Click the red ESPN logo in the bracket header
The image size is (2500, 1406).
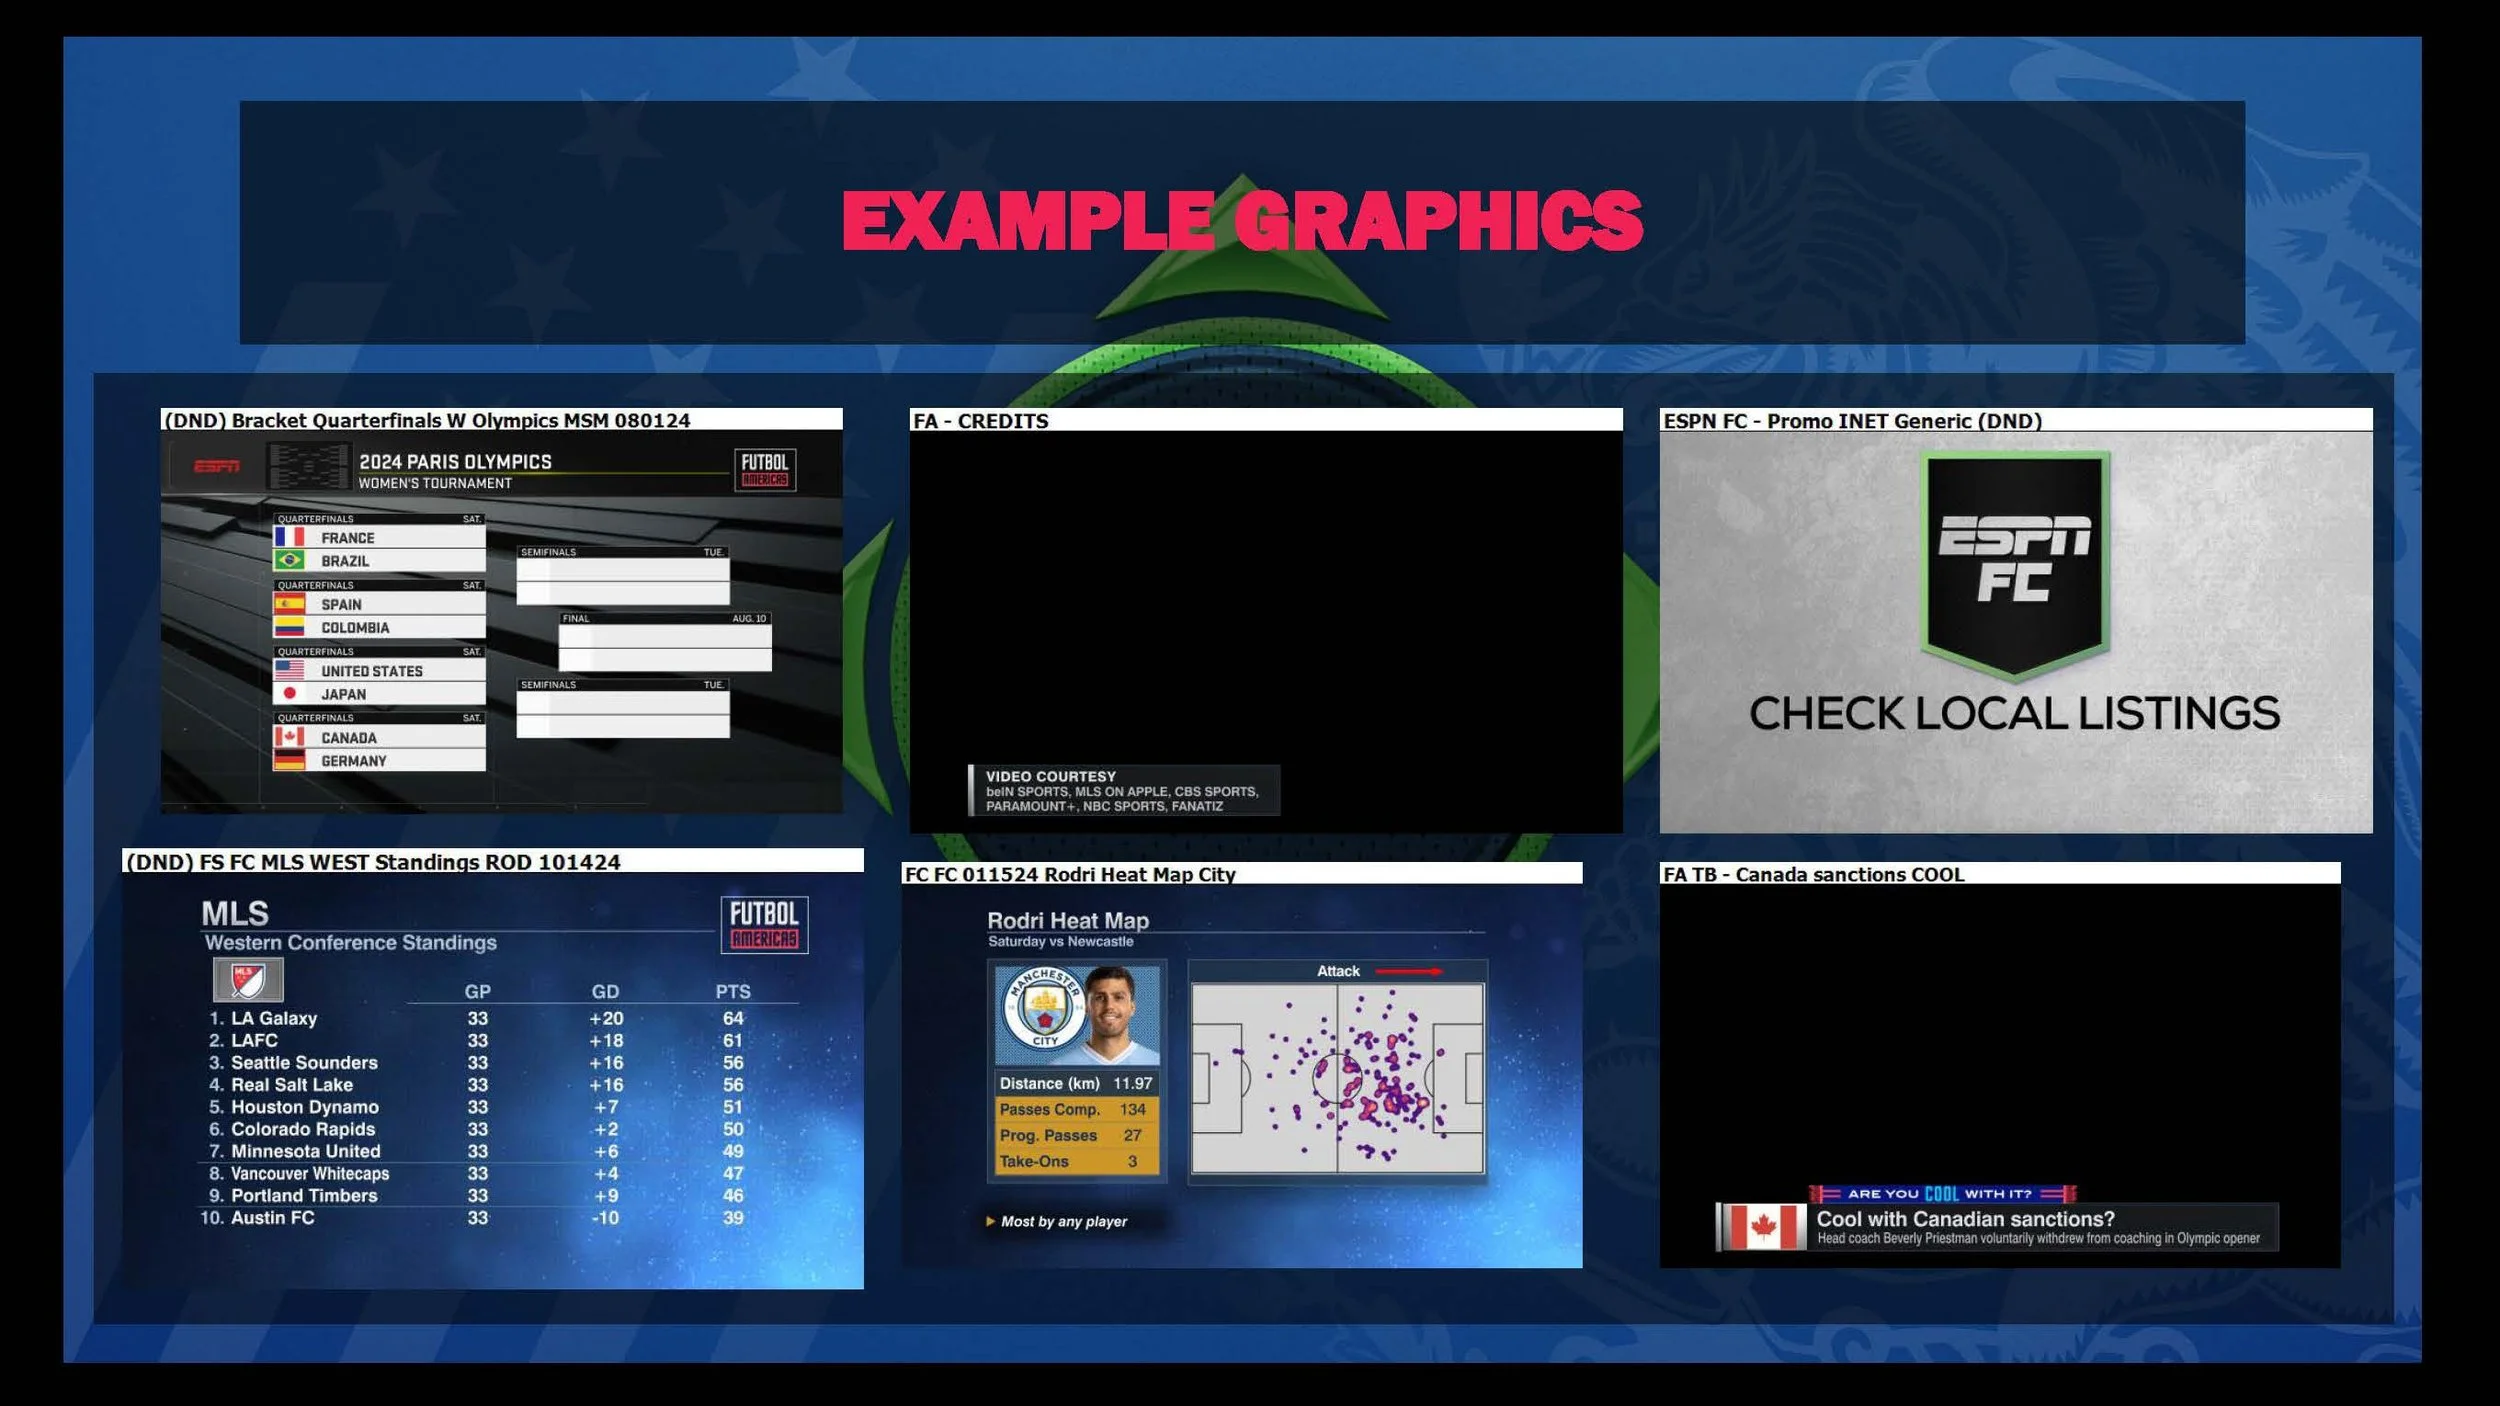[x=217, y=467]
